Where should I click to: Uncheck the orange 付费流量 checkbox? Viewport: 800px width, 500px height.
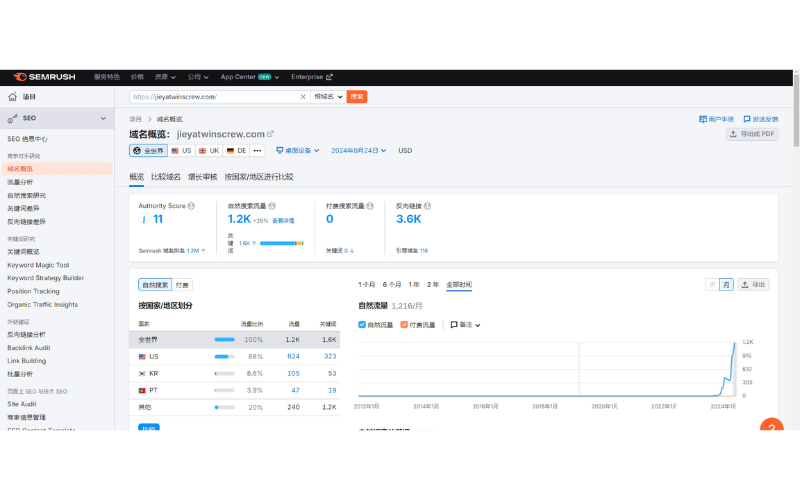(x=404, y=325)
